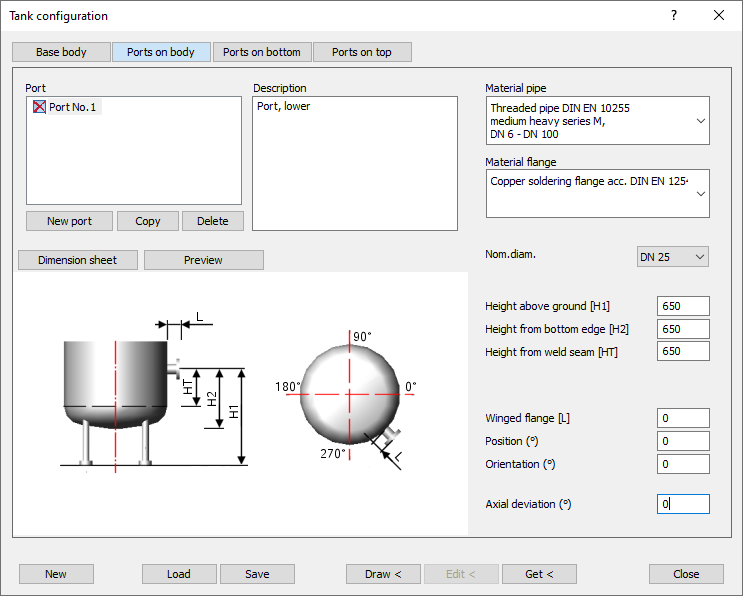Click the red-crossed icon beside Port No.1
Image resolution: width=743 pixels, height=596 pixels.
point(39,107)
